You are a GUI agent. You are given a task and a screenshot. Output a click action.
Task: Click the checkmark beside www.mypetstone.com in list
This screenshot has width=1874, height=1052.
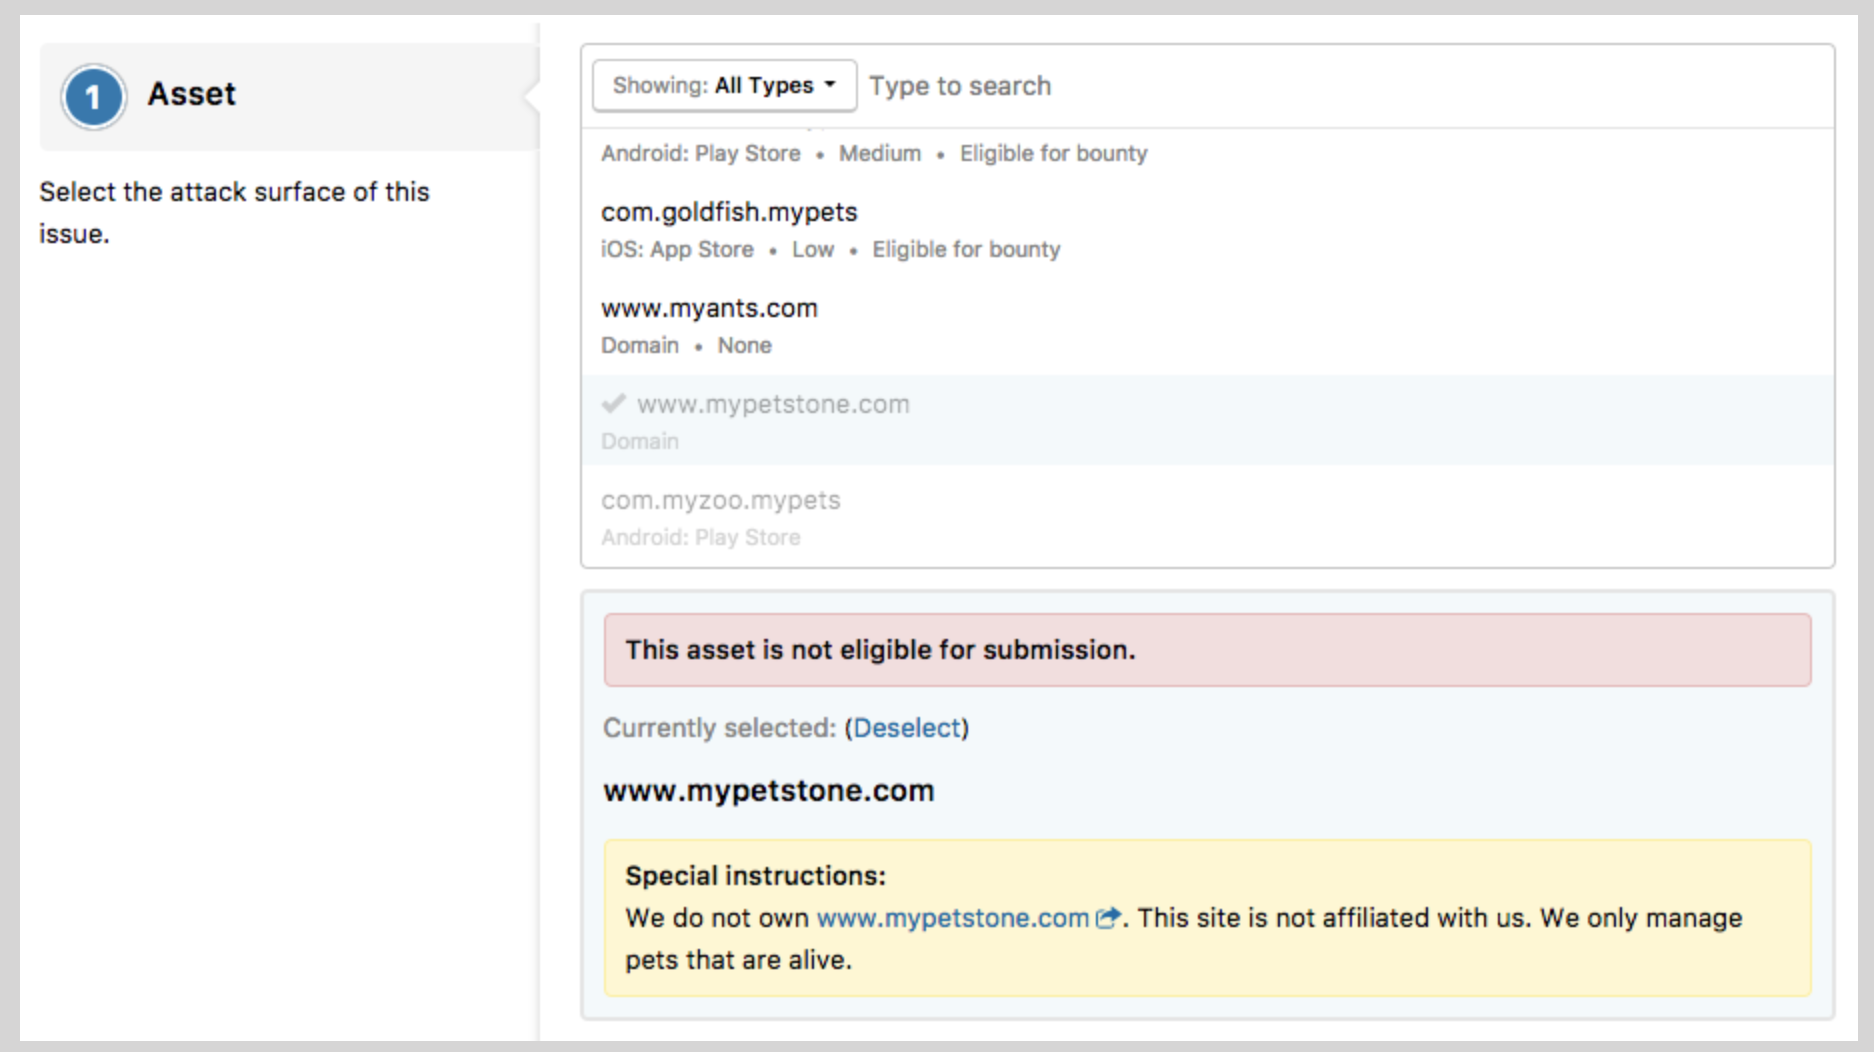click(613, 404)
